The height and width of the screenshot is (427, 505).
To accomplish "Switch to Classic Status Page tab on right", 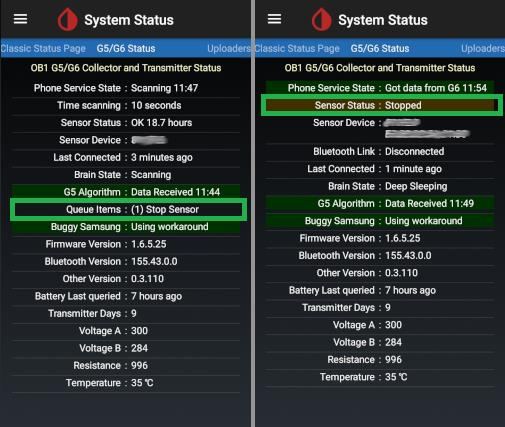I will [297, 48].
